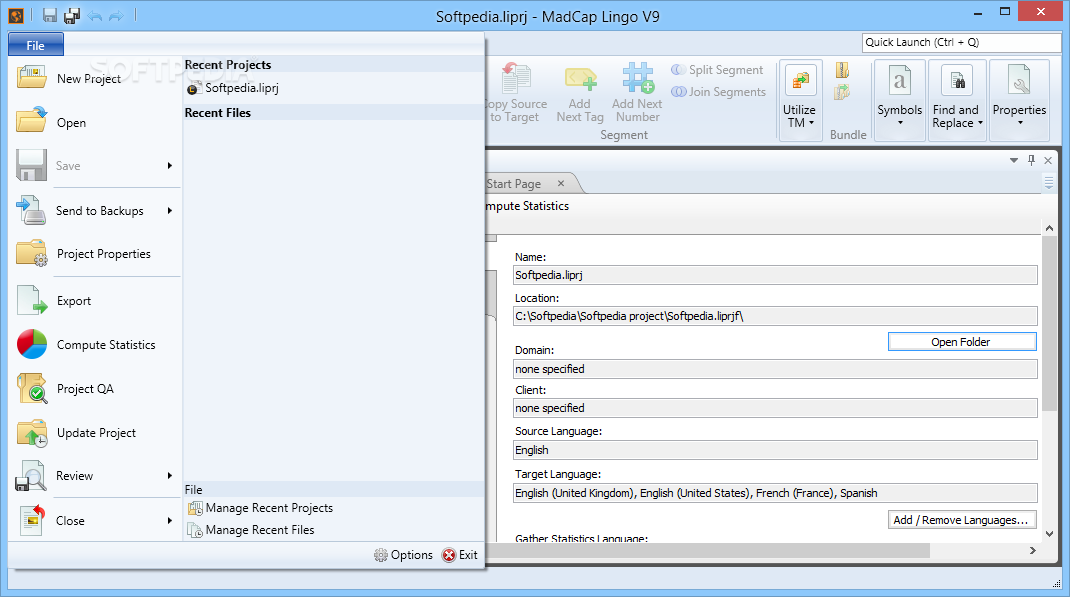This screenshot has width=1070, height=597.
Task: Open the recent project Softpedia.liprj
Action: click(x=233, y=88)
